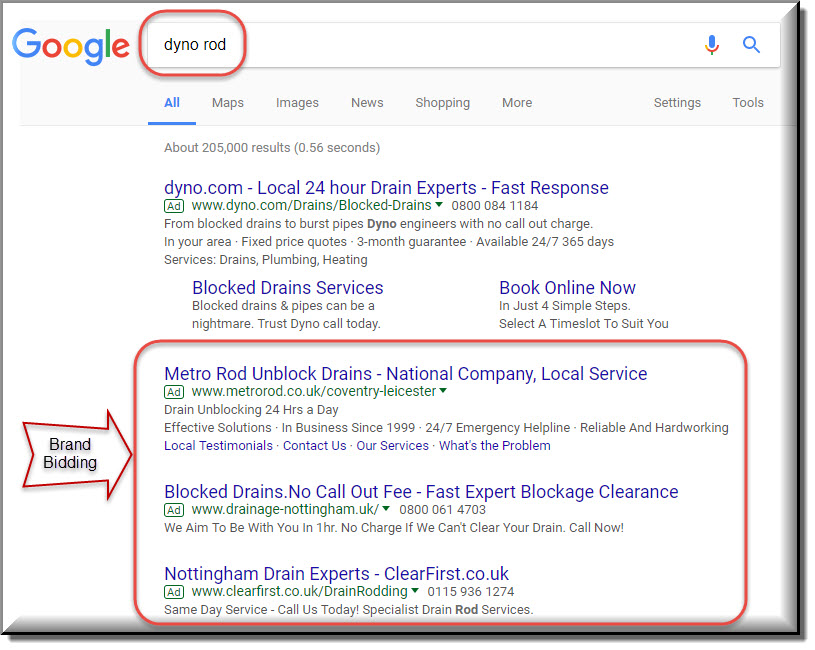Open dyno.com Local 24 hour Drain Experts ad
Viewport: 815px width, 650px height.
386,188
